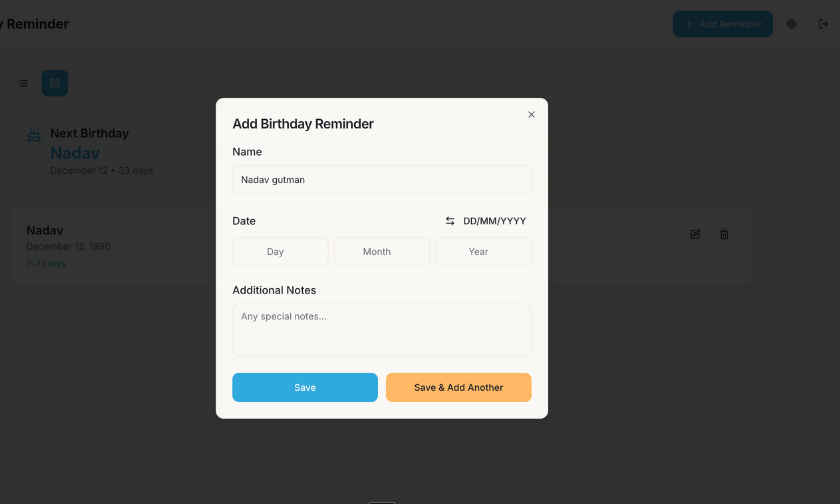
Task: Click into the Additional Notes text area
Action: 381,330
